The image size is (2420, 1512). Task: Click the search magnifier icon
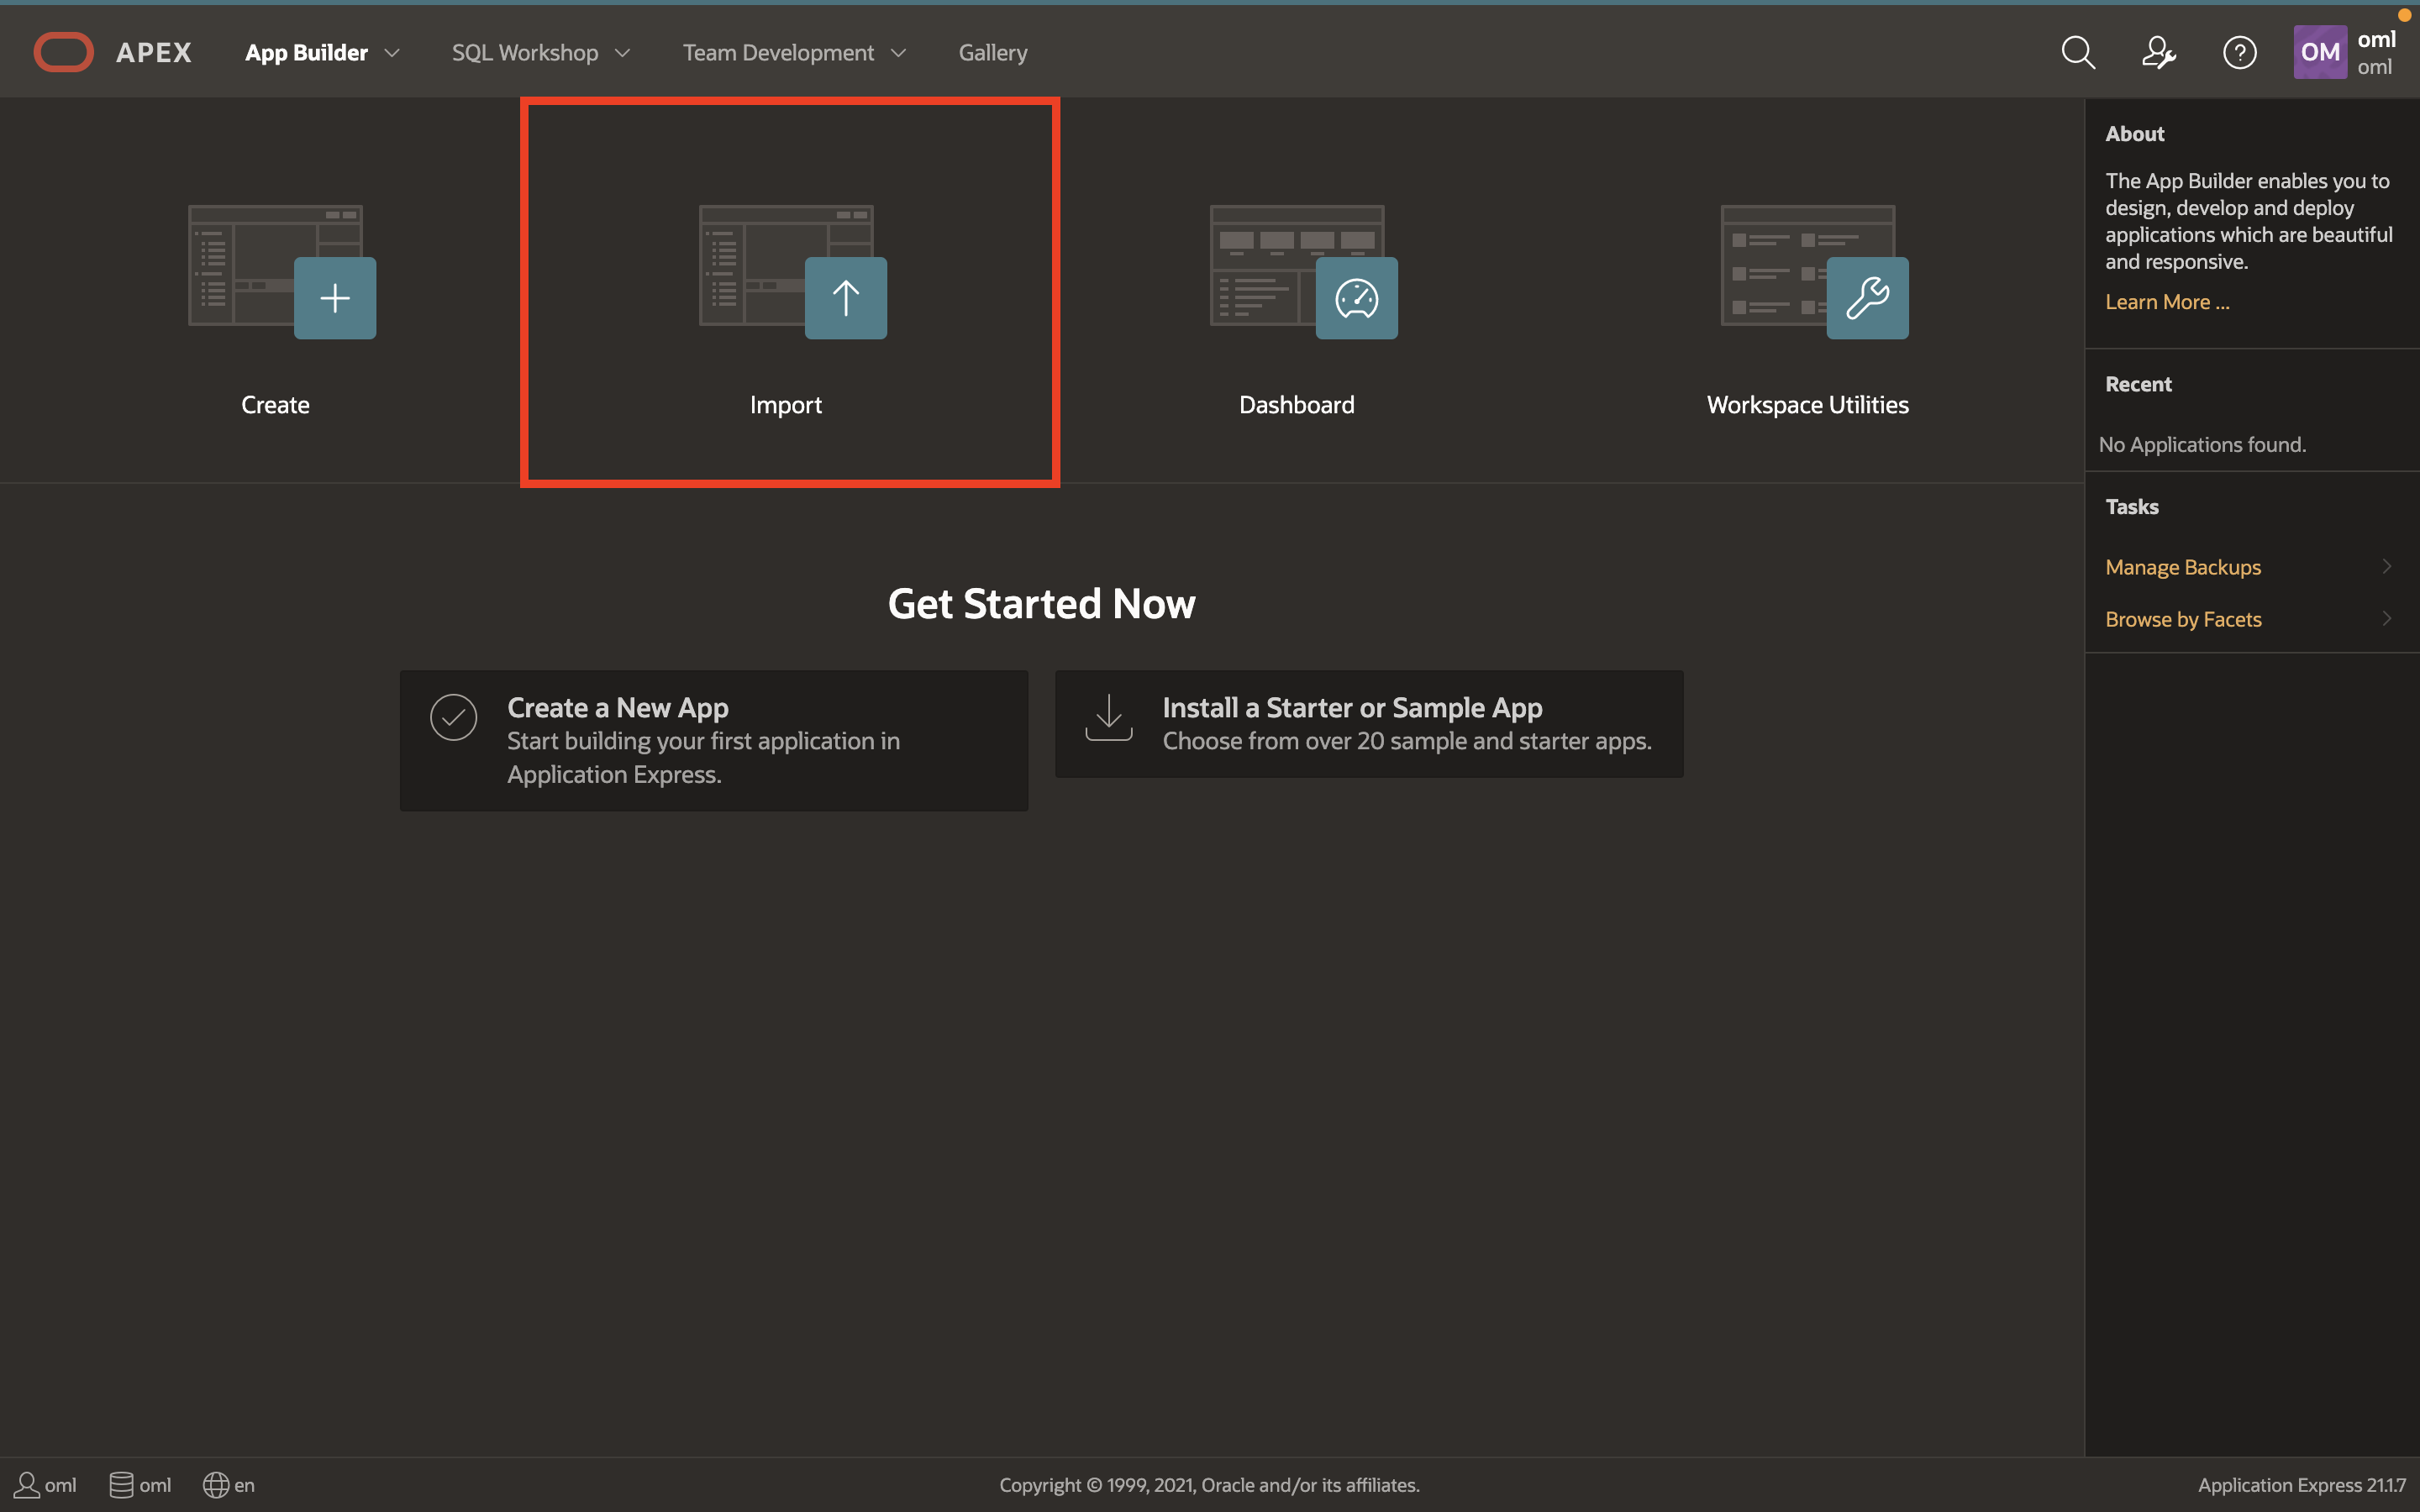[2078, 52]
